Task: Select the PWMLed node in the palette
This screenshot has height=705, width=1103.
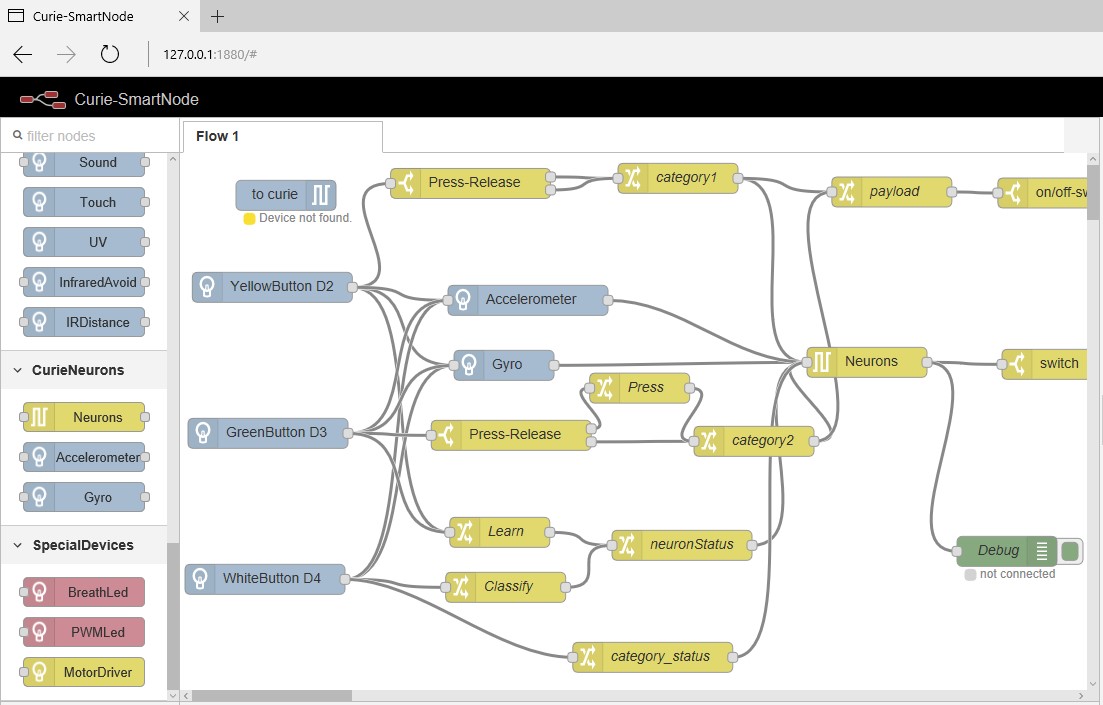Action: click(x=85, y=632)
